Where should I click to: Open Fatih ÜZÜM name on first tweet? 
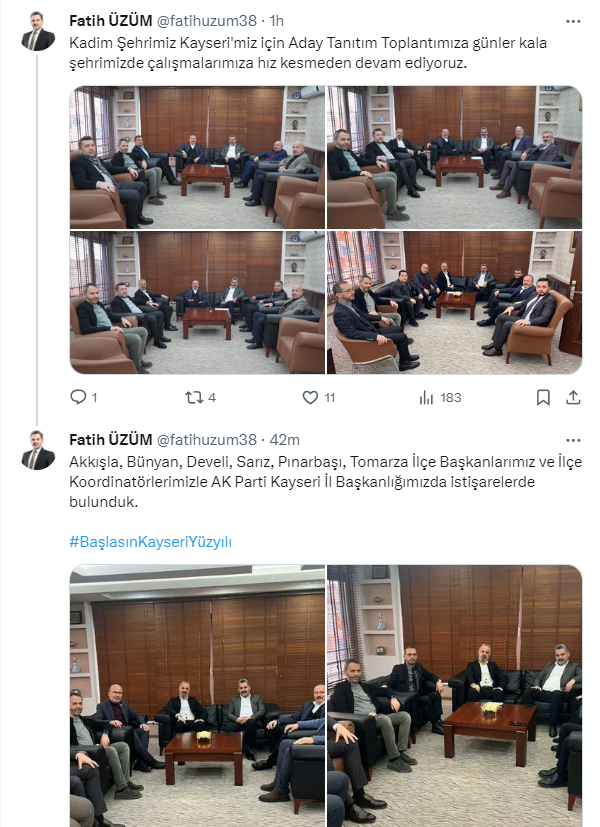pyautogui.click(x=111, y=21)
